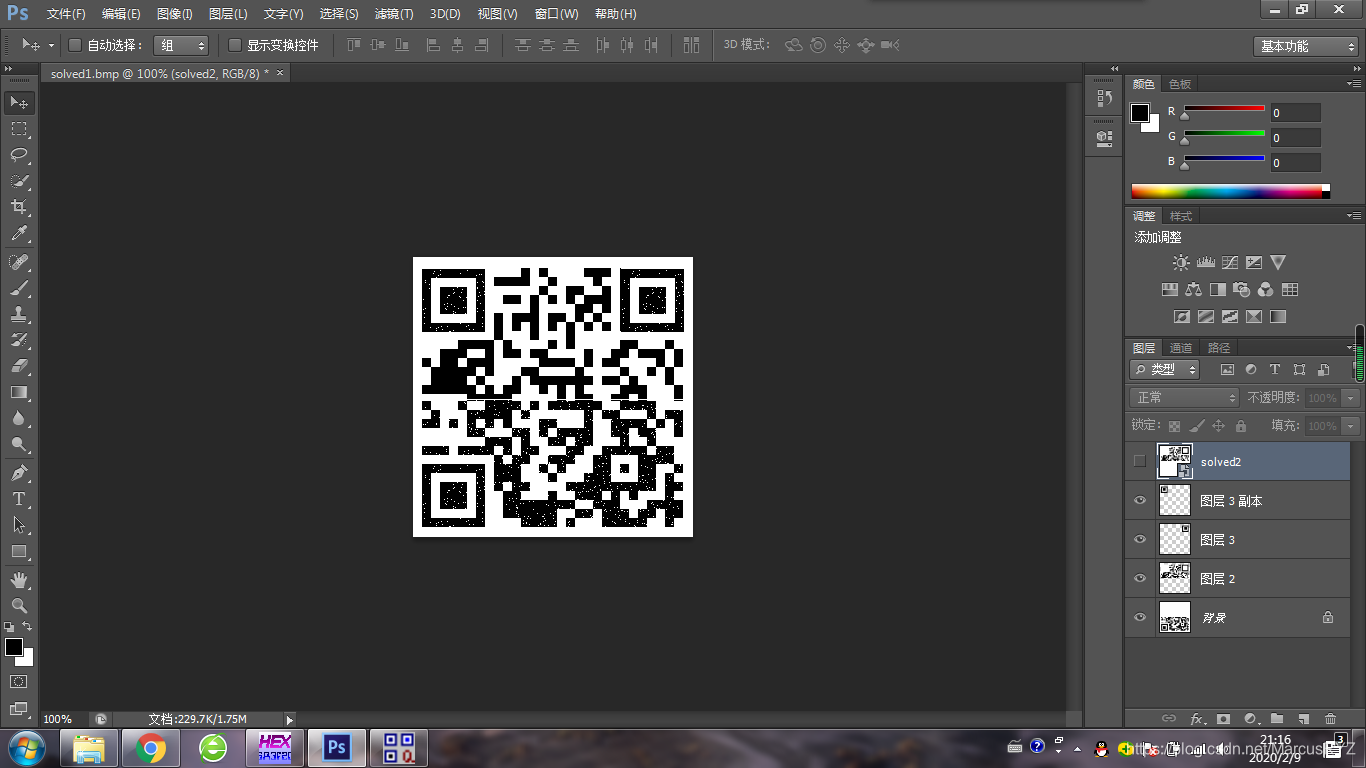Select the Blur tool
The width and height of the screenshot is (1366, 768).
click(19, 418)
